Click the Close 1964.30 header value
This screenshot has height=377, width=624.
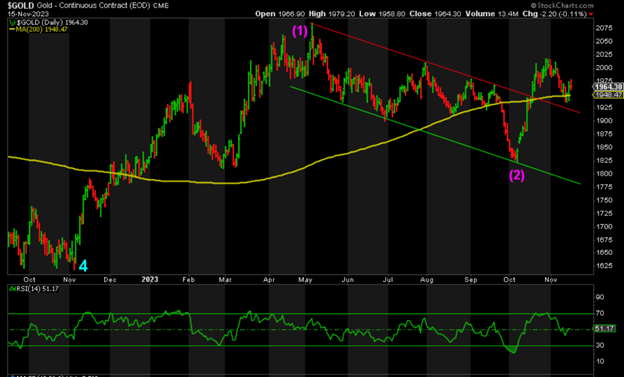coord(435,14)
